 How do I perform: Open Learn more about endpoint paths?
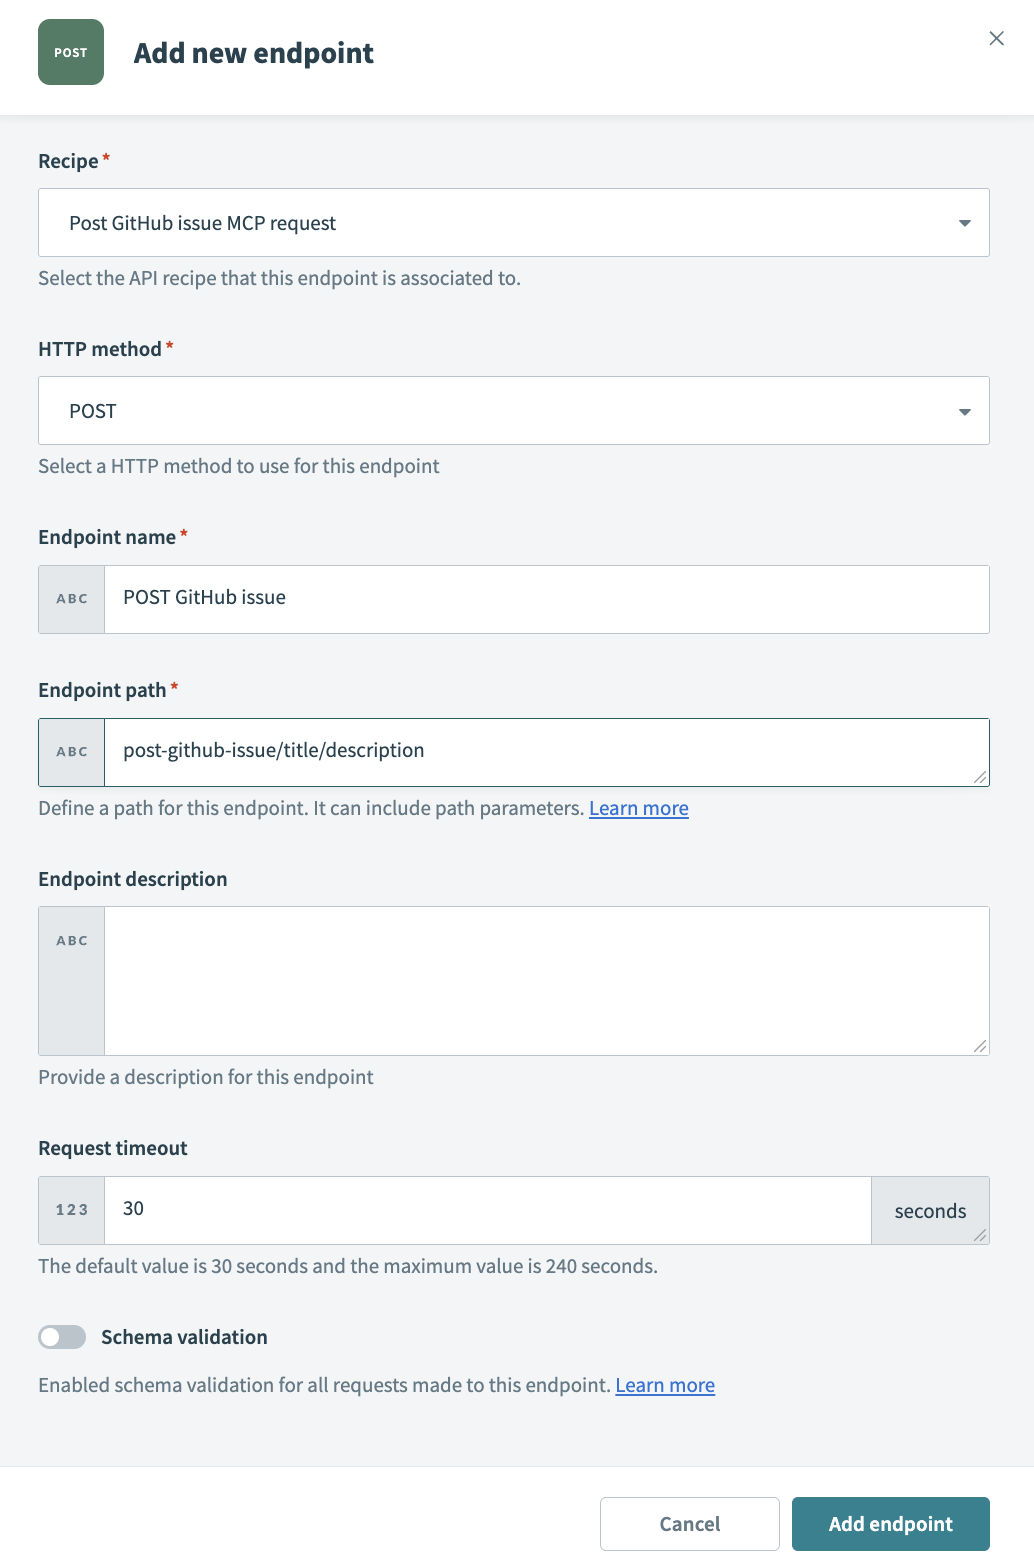tap(638, 808)
